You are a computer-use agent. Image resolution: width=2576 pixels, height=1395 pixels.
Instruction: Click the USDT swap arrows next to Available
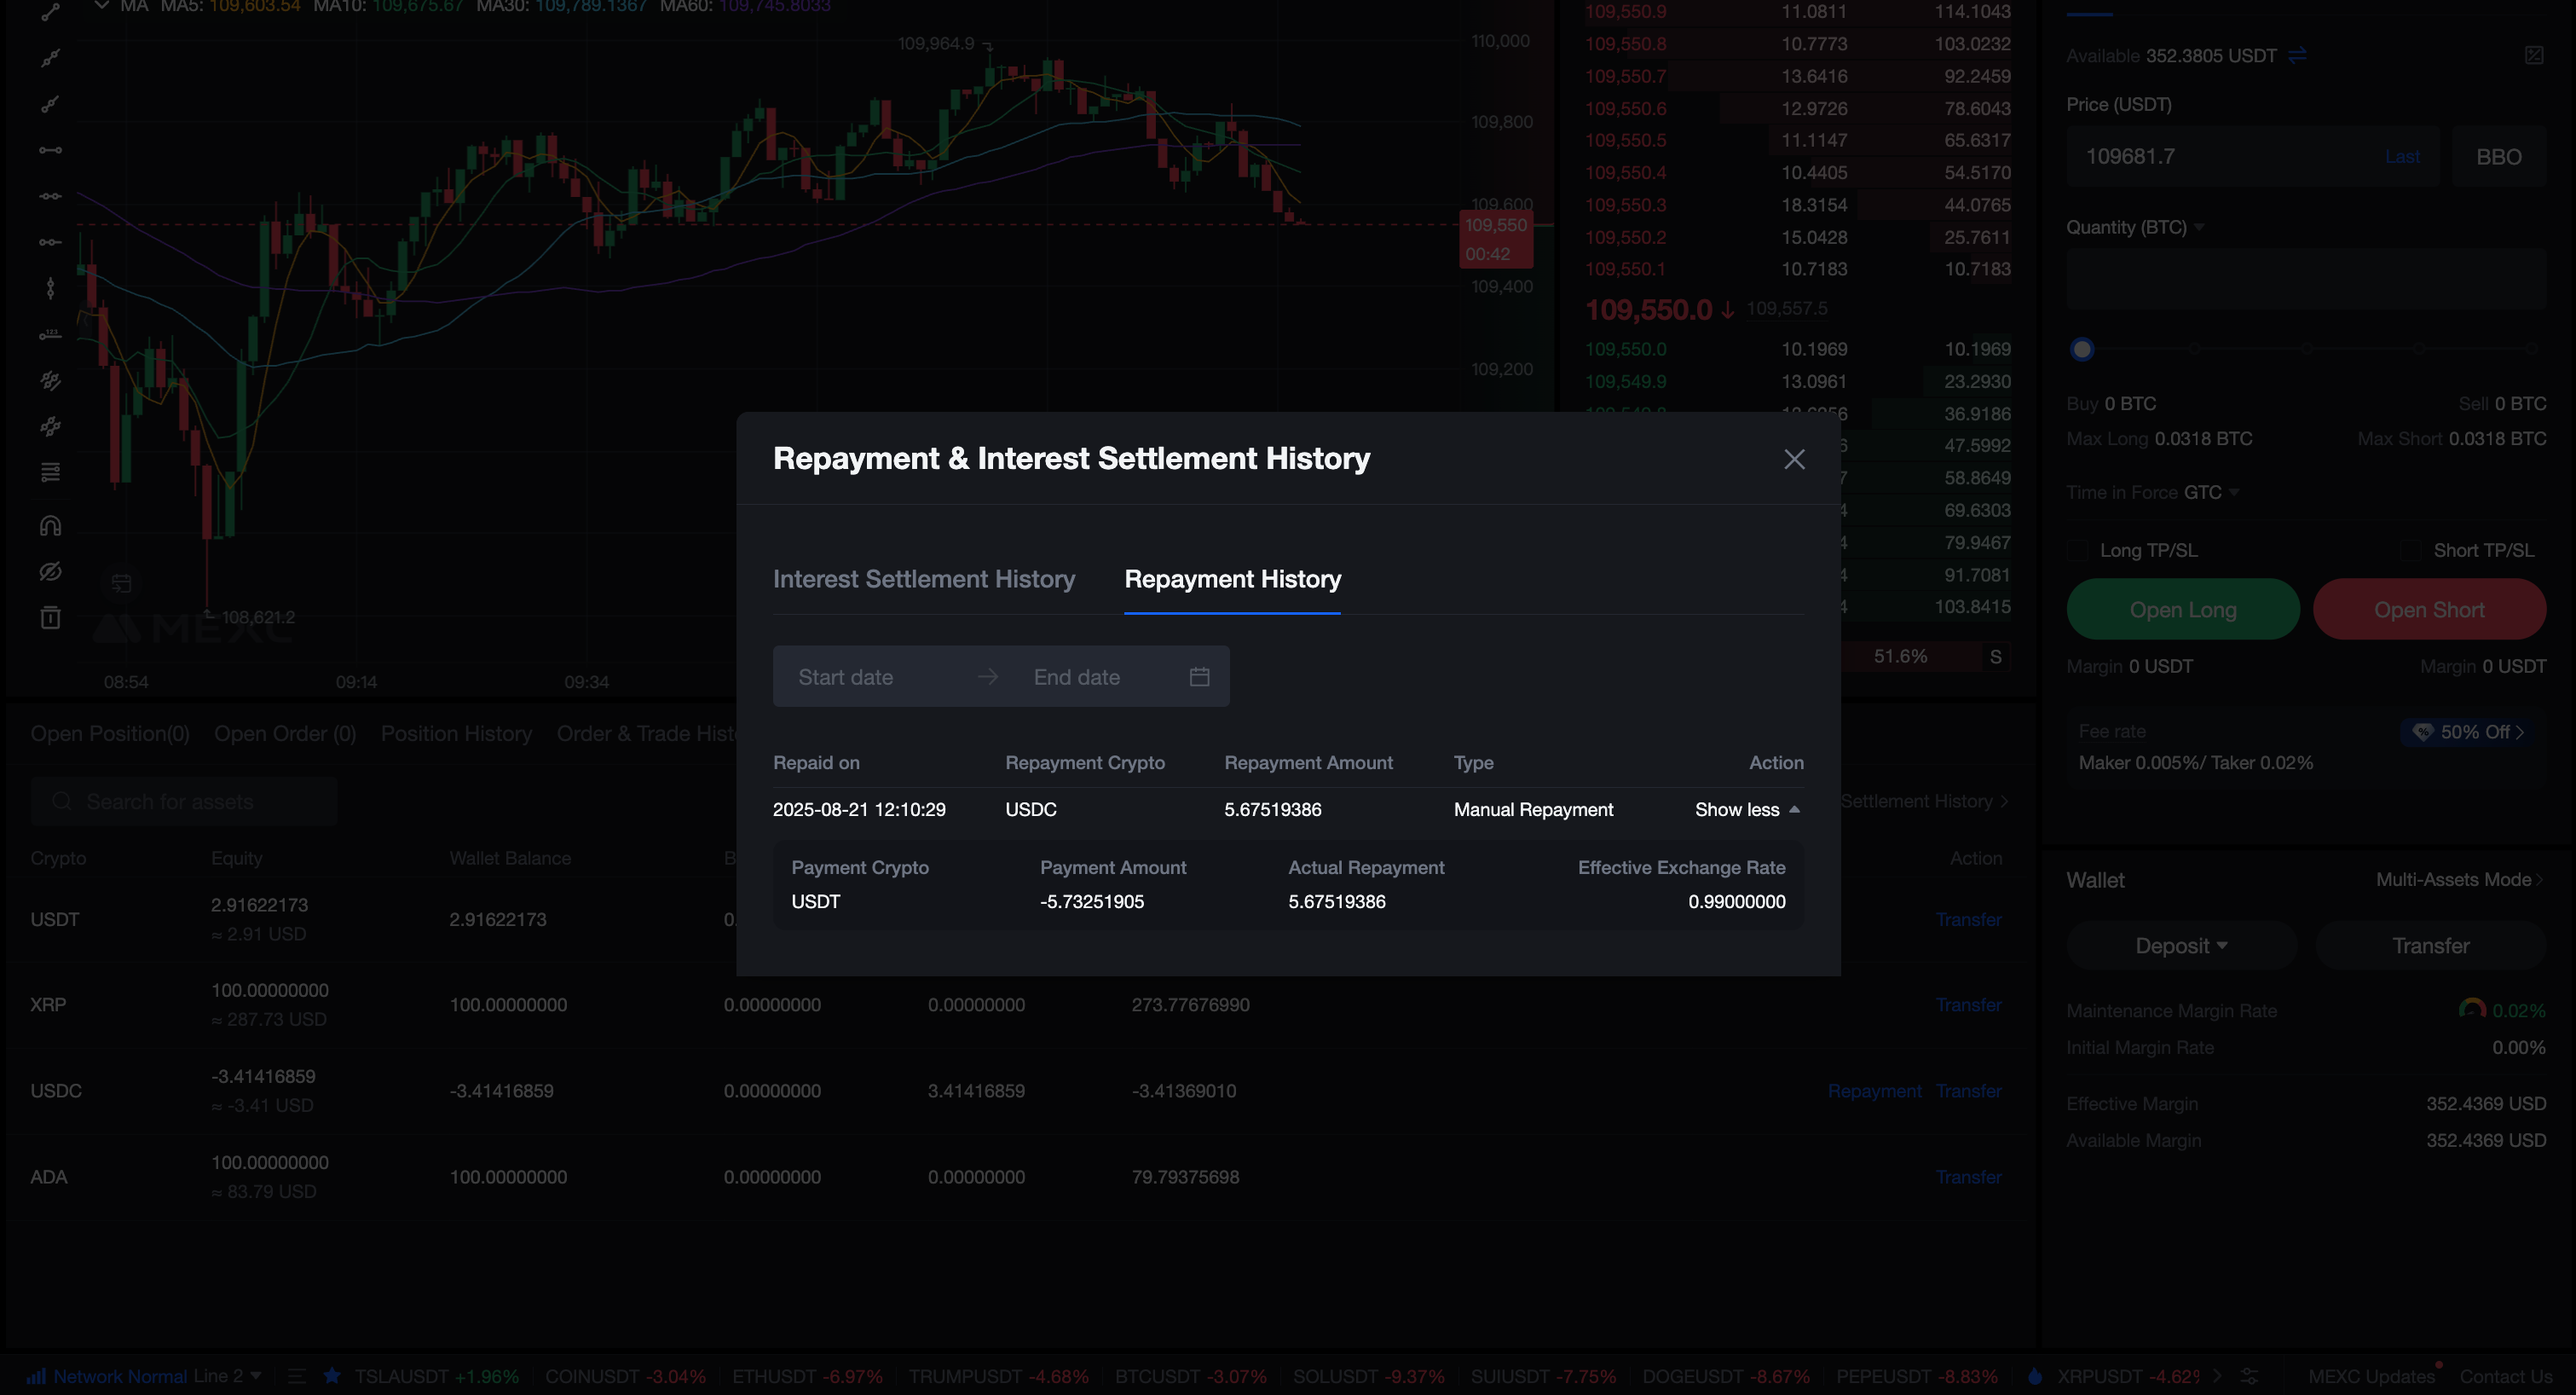click(x=2297, y=55)
